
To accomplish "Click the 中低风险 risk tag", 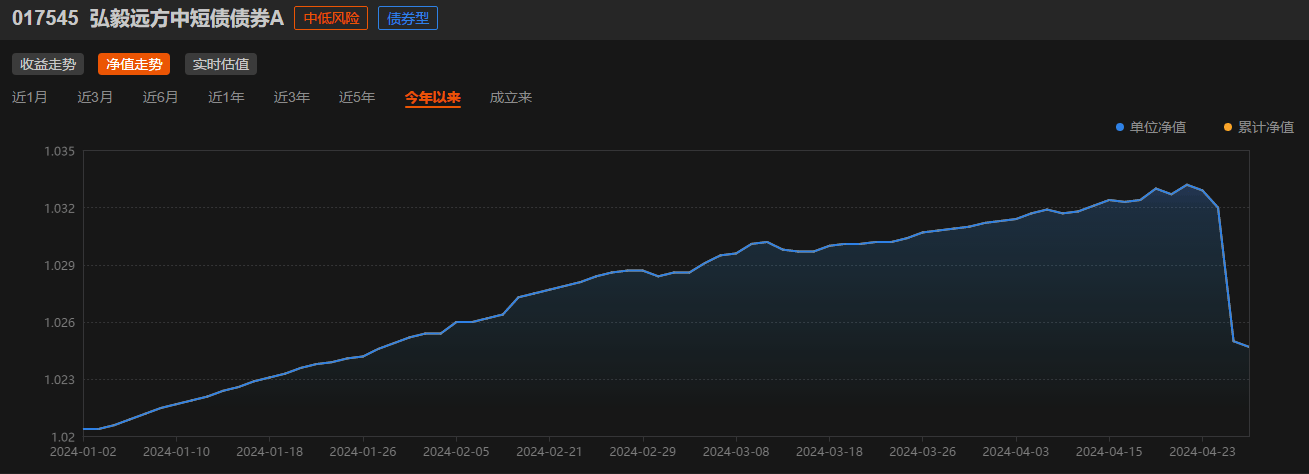I will (331, 18).
